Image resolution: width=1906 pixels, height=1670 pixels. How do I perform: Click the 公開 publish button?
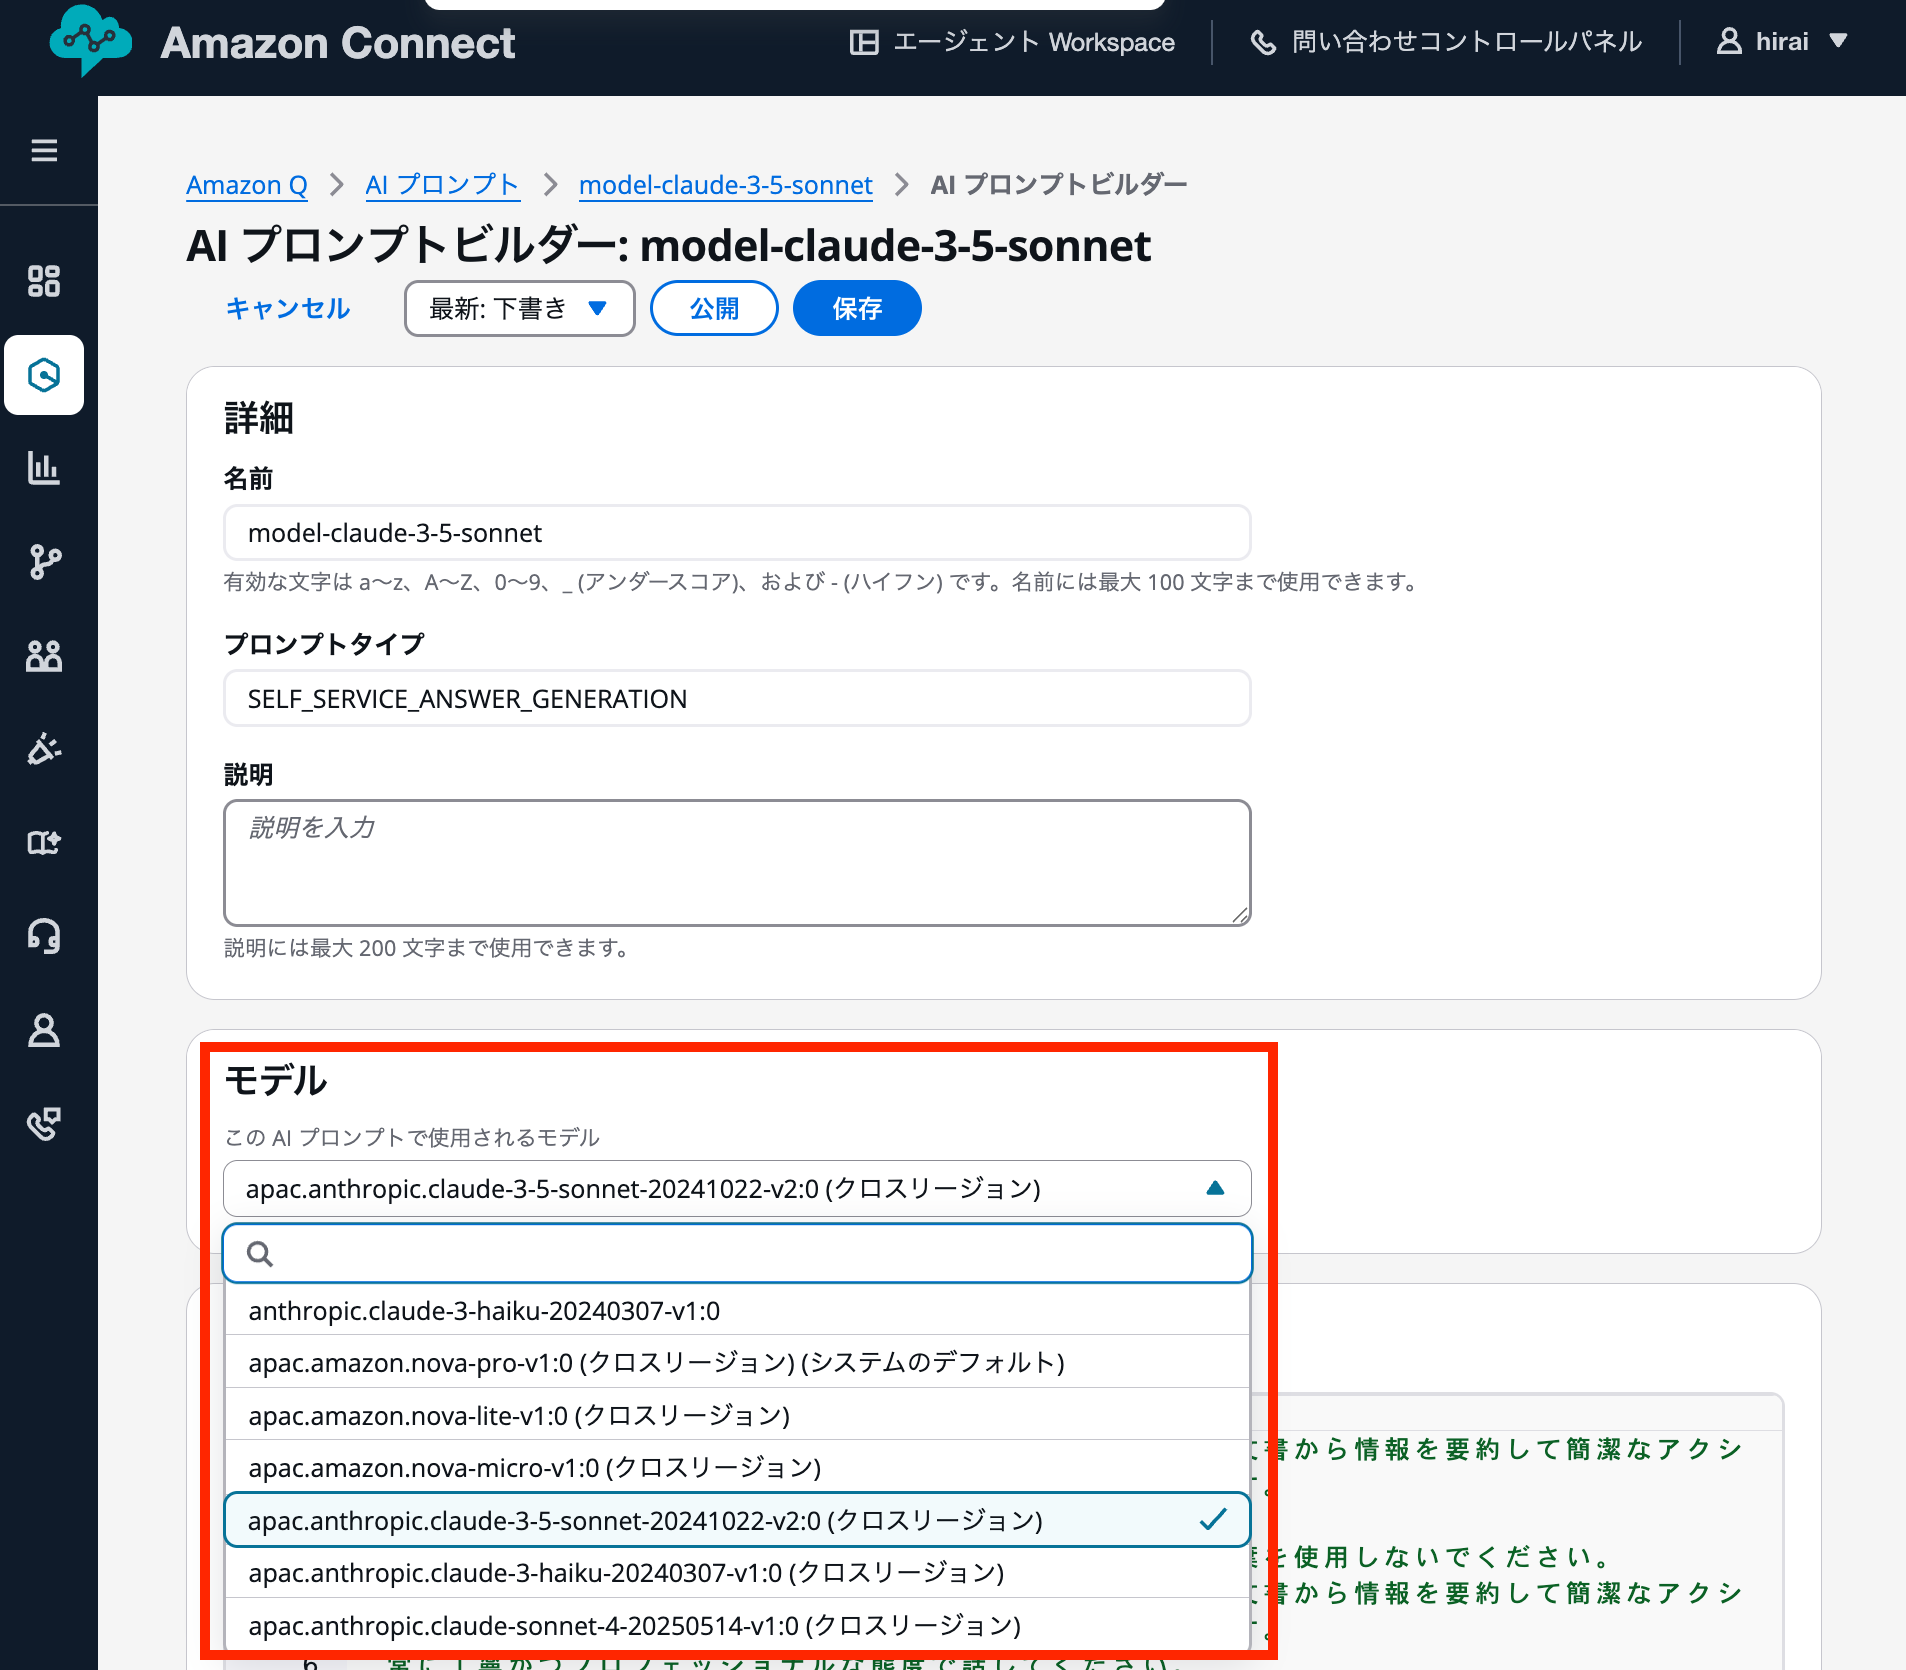[x=714, y=308]
